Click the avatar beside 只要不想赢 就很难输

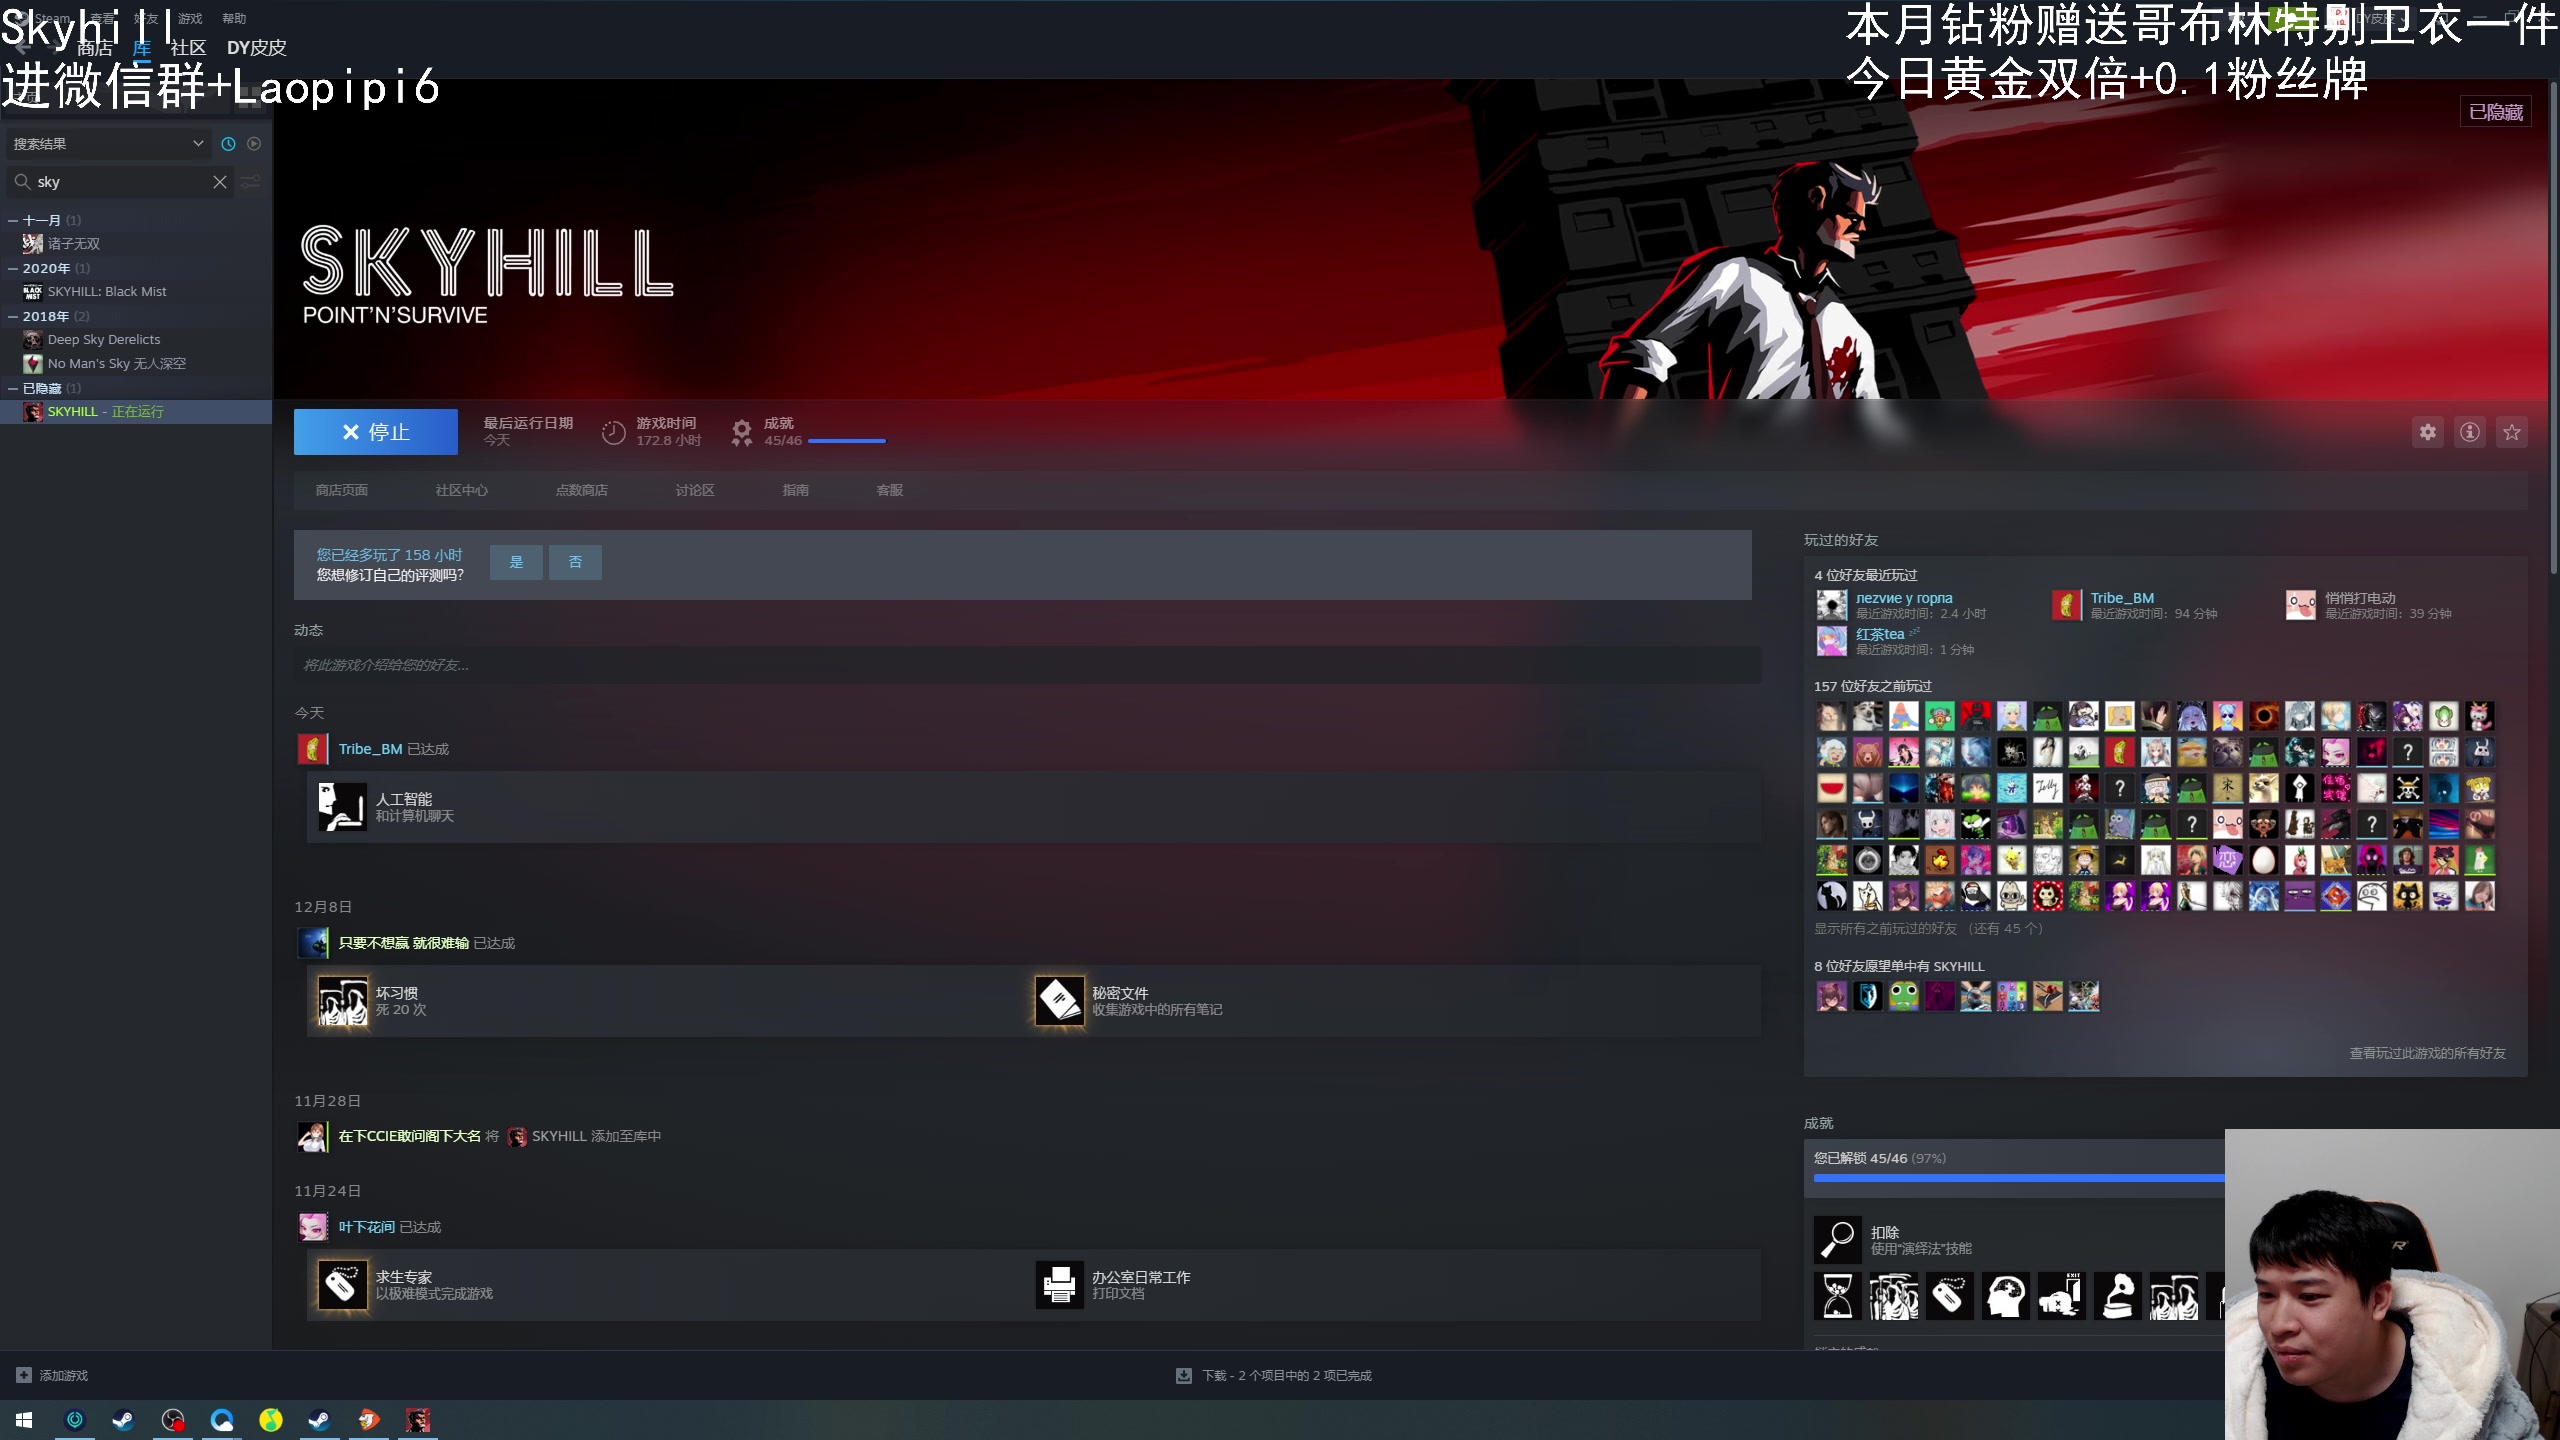(313, 943)
